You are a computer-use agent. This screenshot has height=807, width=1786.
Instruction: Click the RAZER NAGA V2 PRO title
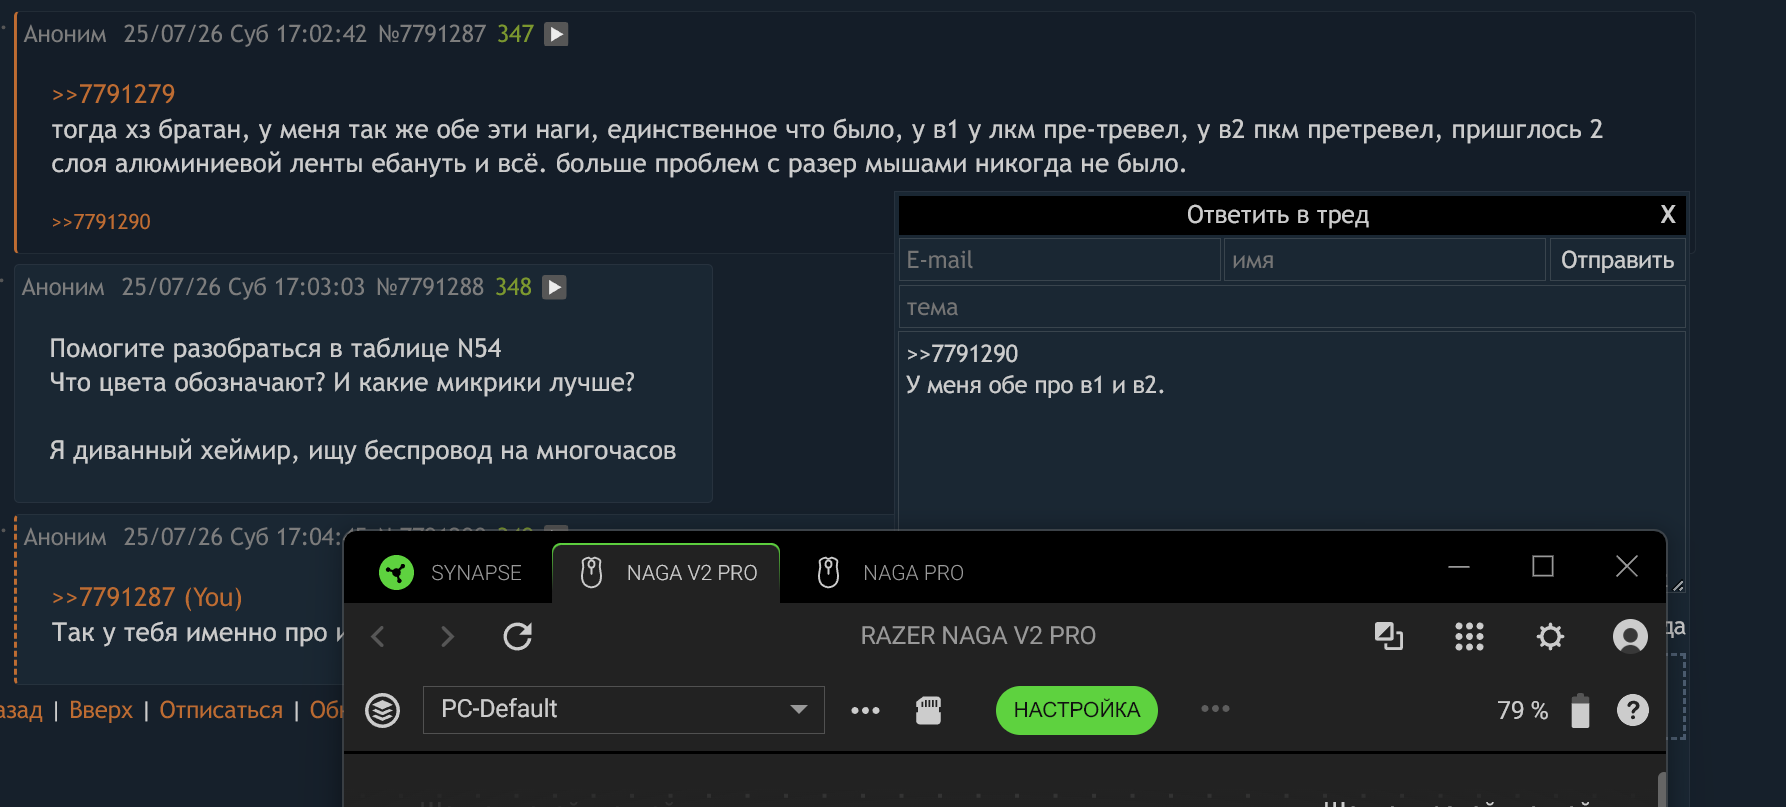[978, 636]
